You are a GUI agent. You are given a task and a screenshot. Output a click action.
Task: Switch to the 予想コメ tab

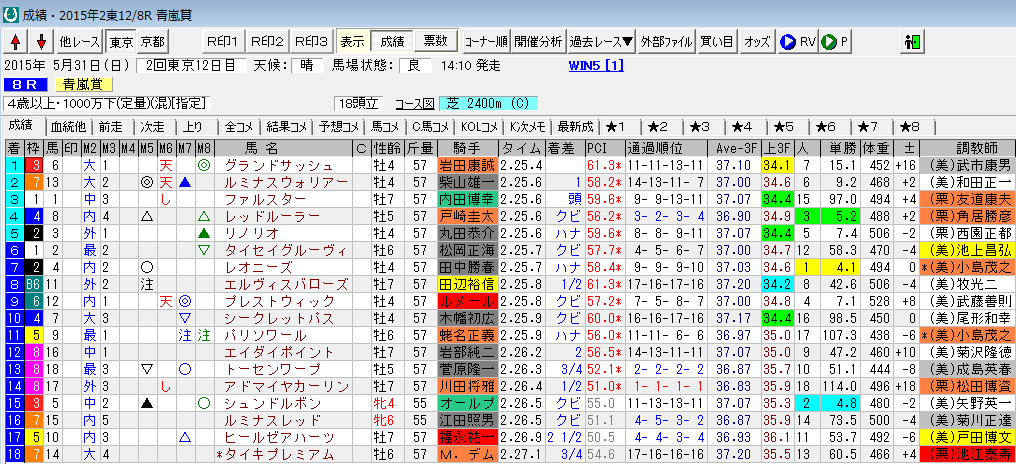(338, 127)
